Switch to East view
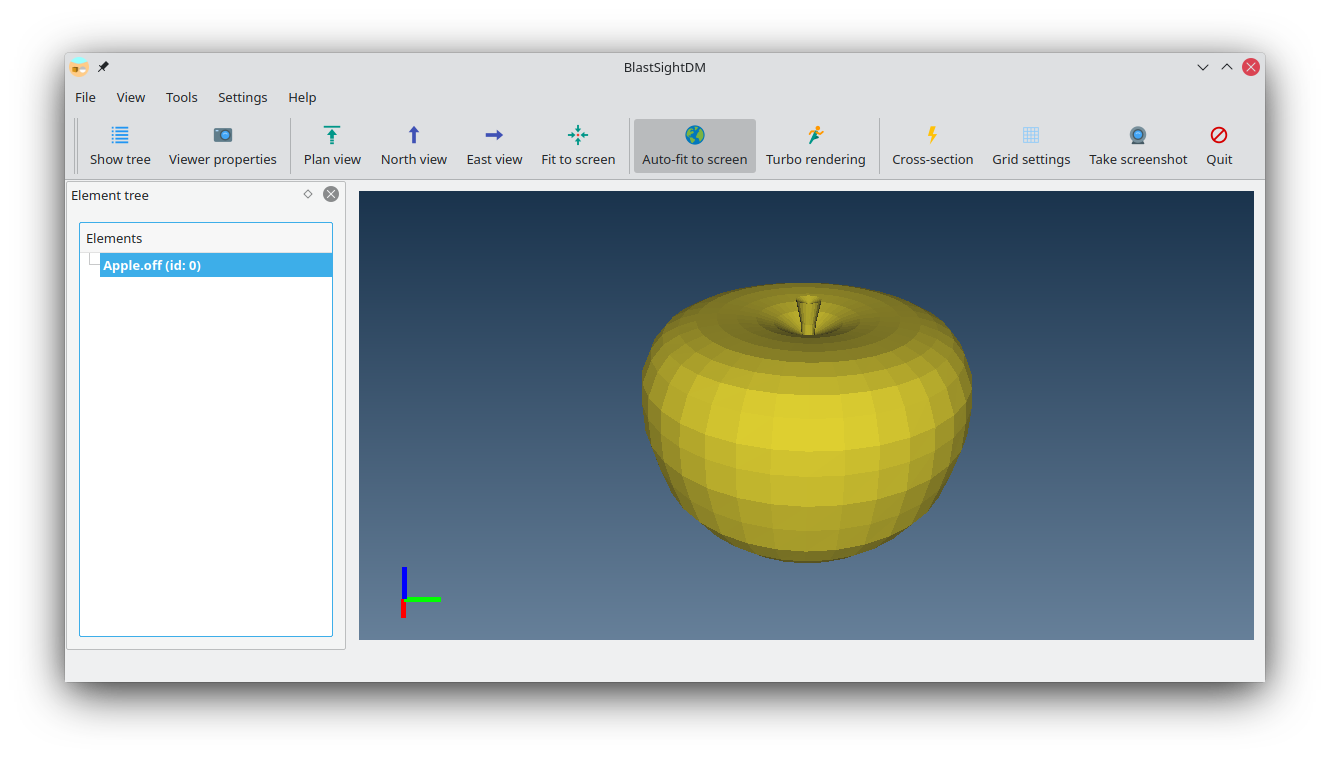 494,136
